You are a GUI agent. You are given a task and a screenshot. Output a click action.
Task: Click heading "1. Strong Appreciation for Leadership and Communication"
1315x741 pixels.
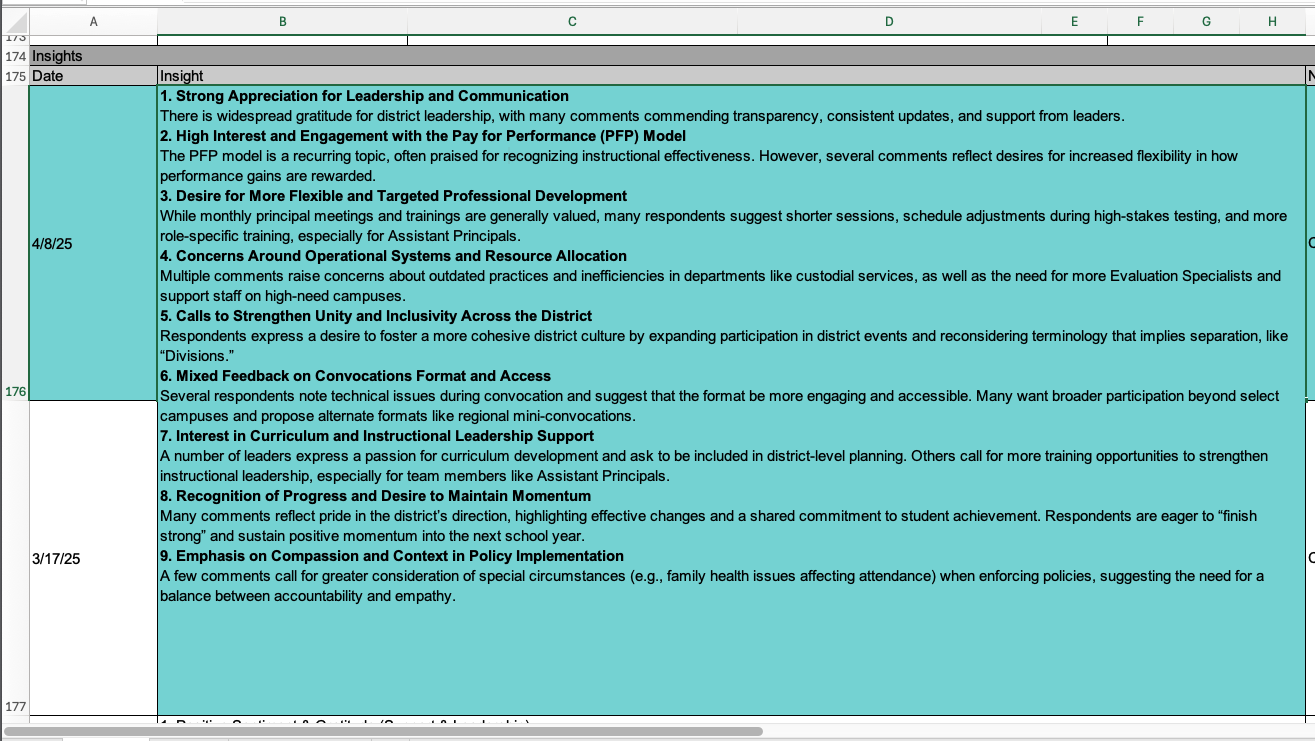pos(364,96)
